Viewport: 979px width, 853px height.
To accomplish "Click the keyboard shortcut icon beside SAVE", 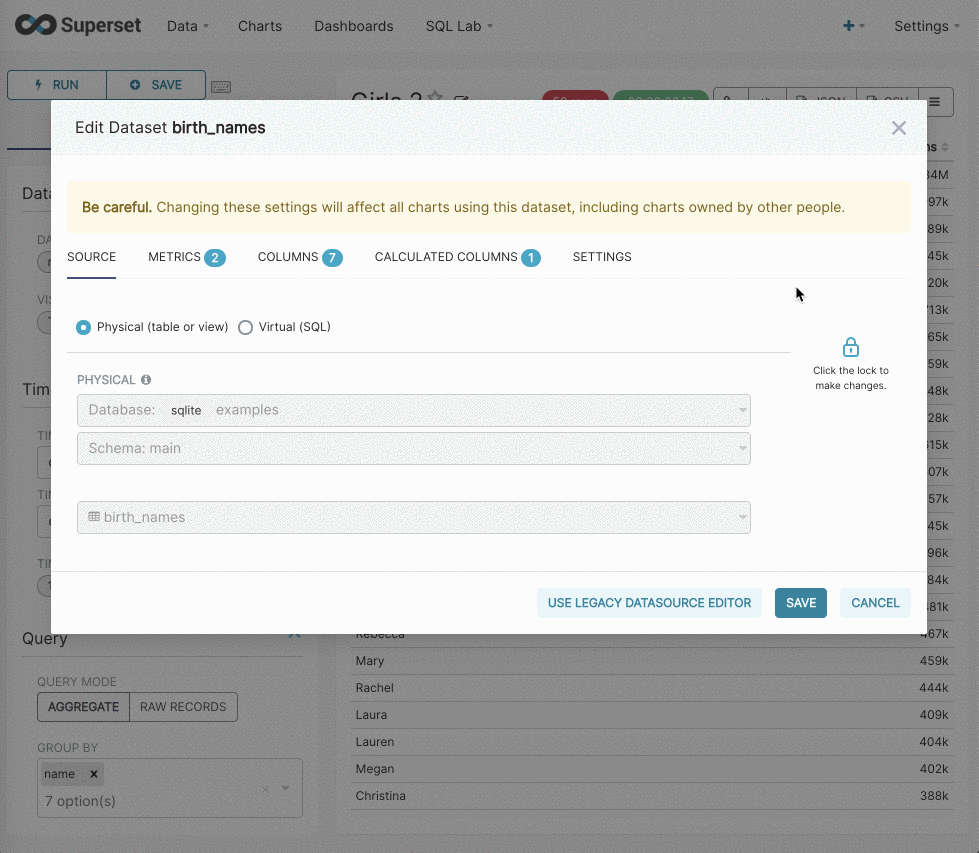I will pos(220,86).
